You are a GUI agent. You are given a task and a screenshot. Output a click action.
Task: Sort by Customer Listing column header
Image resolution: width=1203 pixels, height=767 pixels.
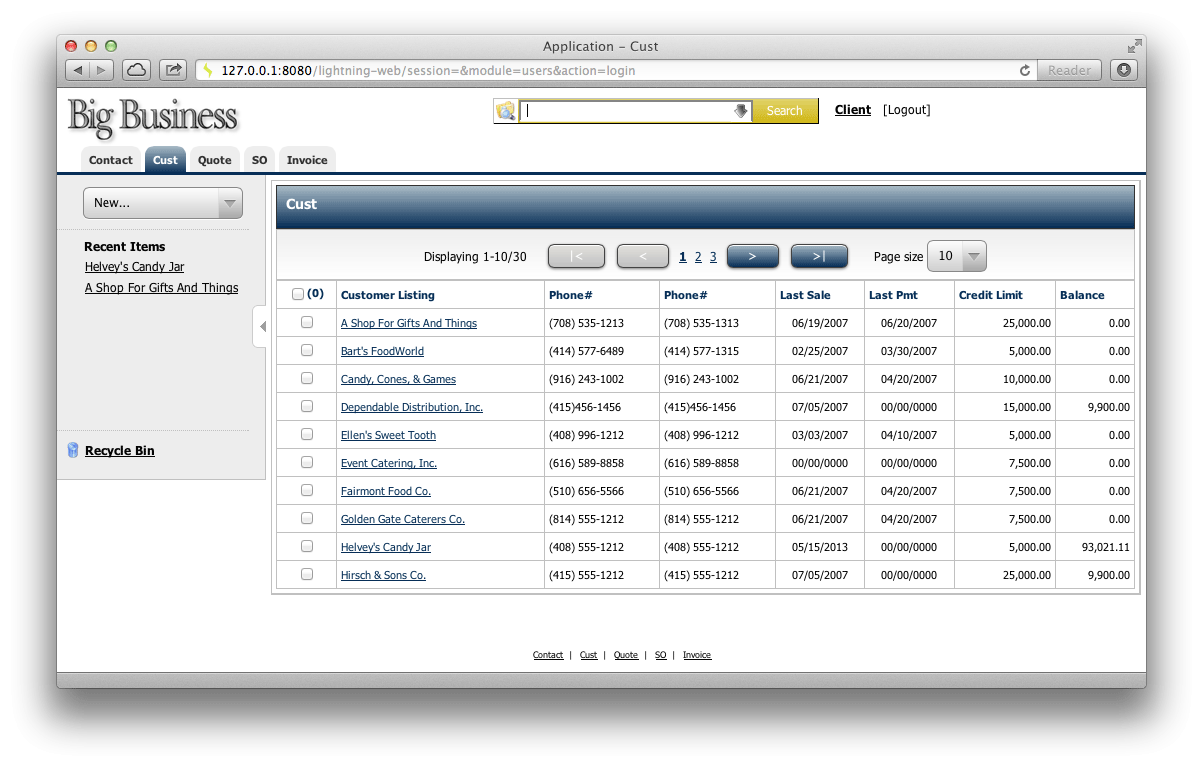click(x=388, y=295)
